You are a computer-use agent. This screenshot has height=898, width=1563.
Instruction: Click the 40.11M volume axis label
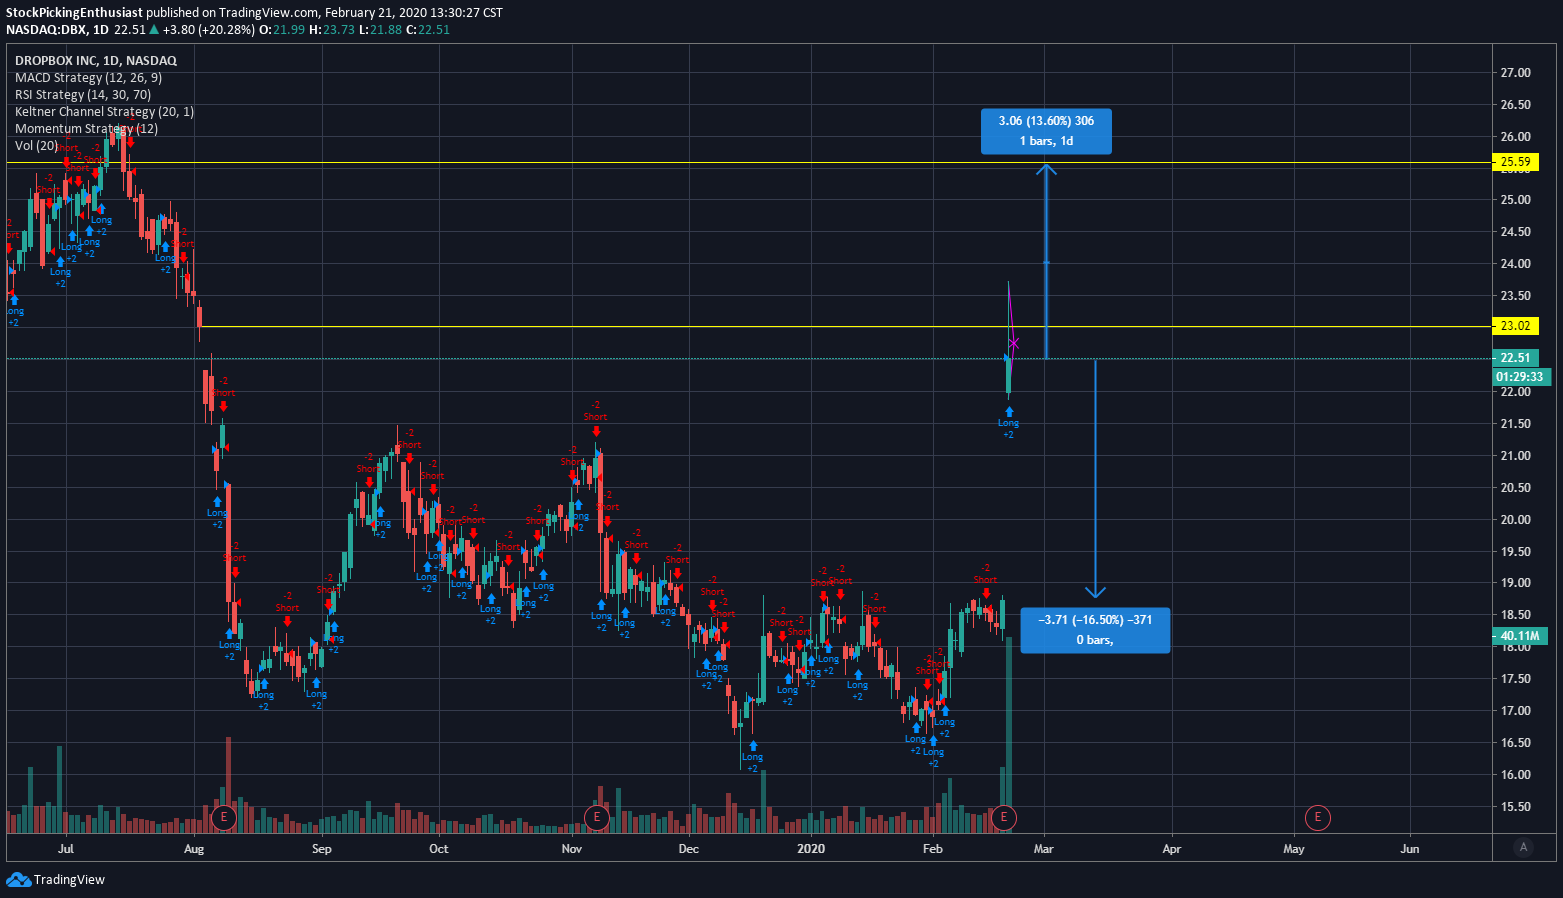[x=1520, y=636]
